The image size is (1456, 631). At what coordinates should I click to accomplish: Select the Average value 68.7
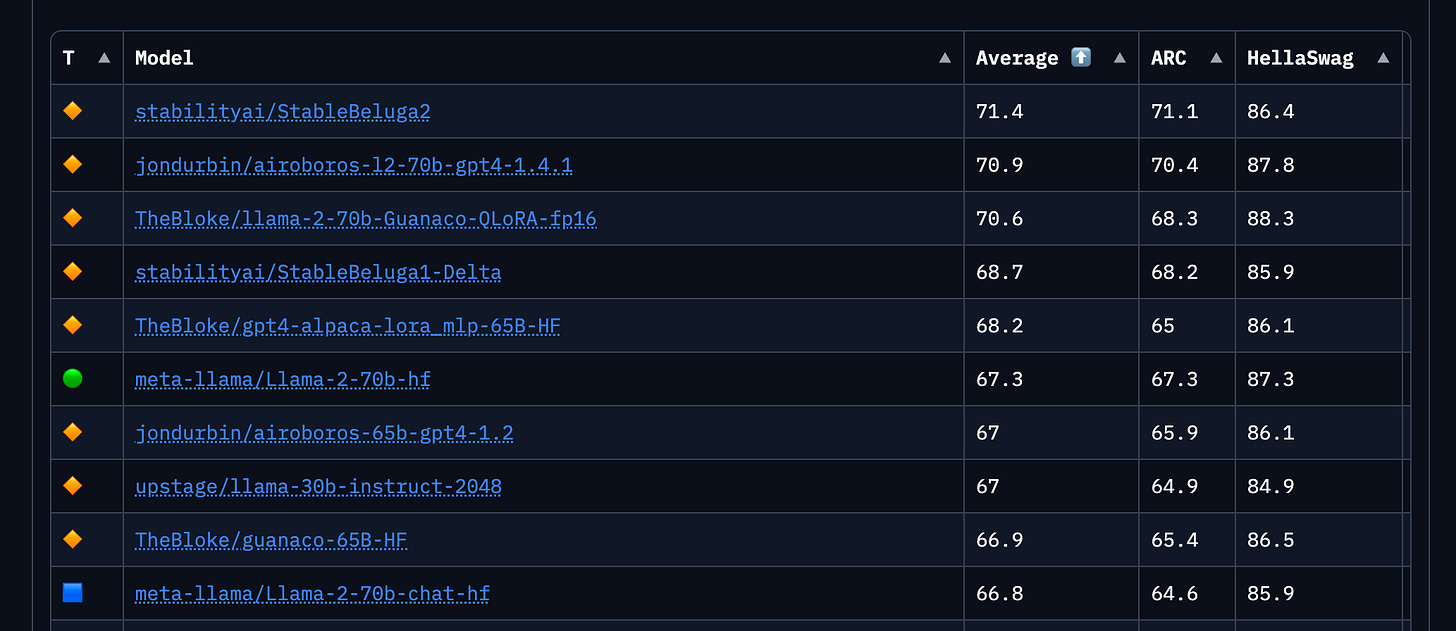point(1000,272)
